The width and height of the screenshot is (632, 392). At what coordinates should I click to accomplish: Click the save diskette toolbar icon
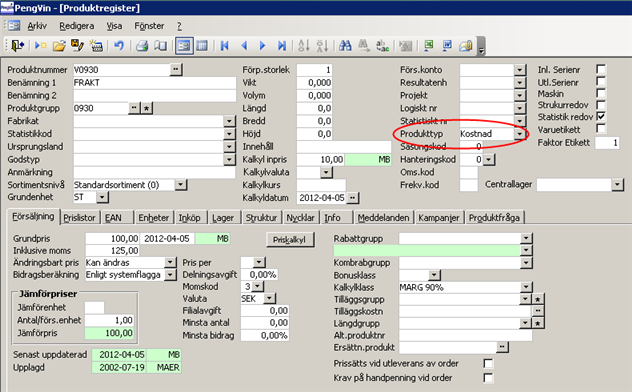pos(77,46)
